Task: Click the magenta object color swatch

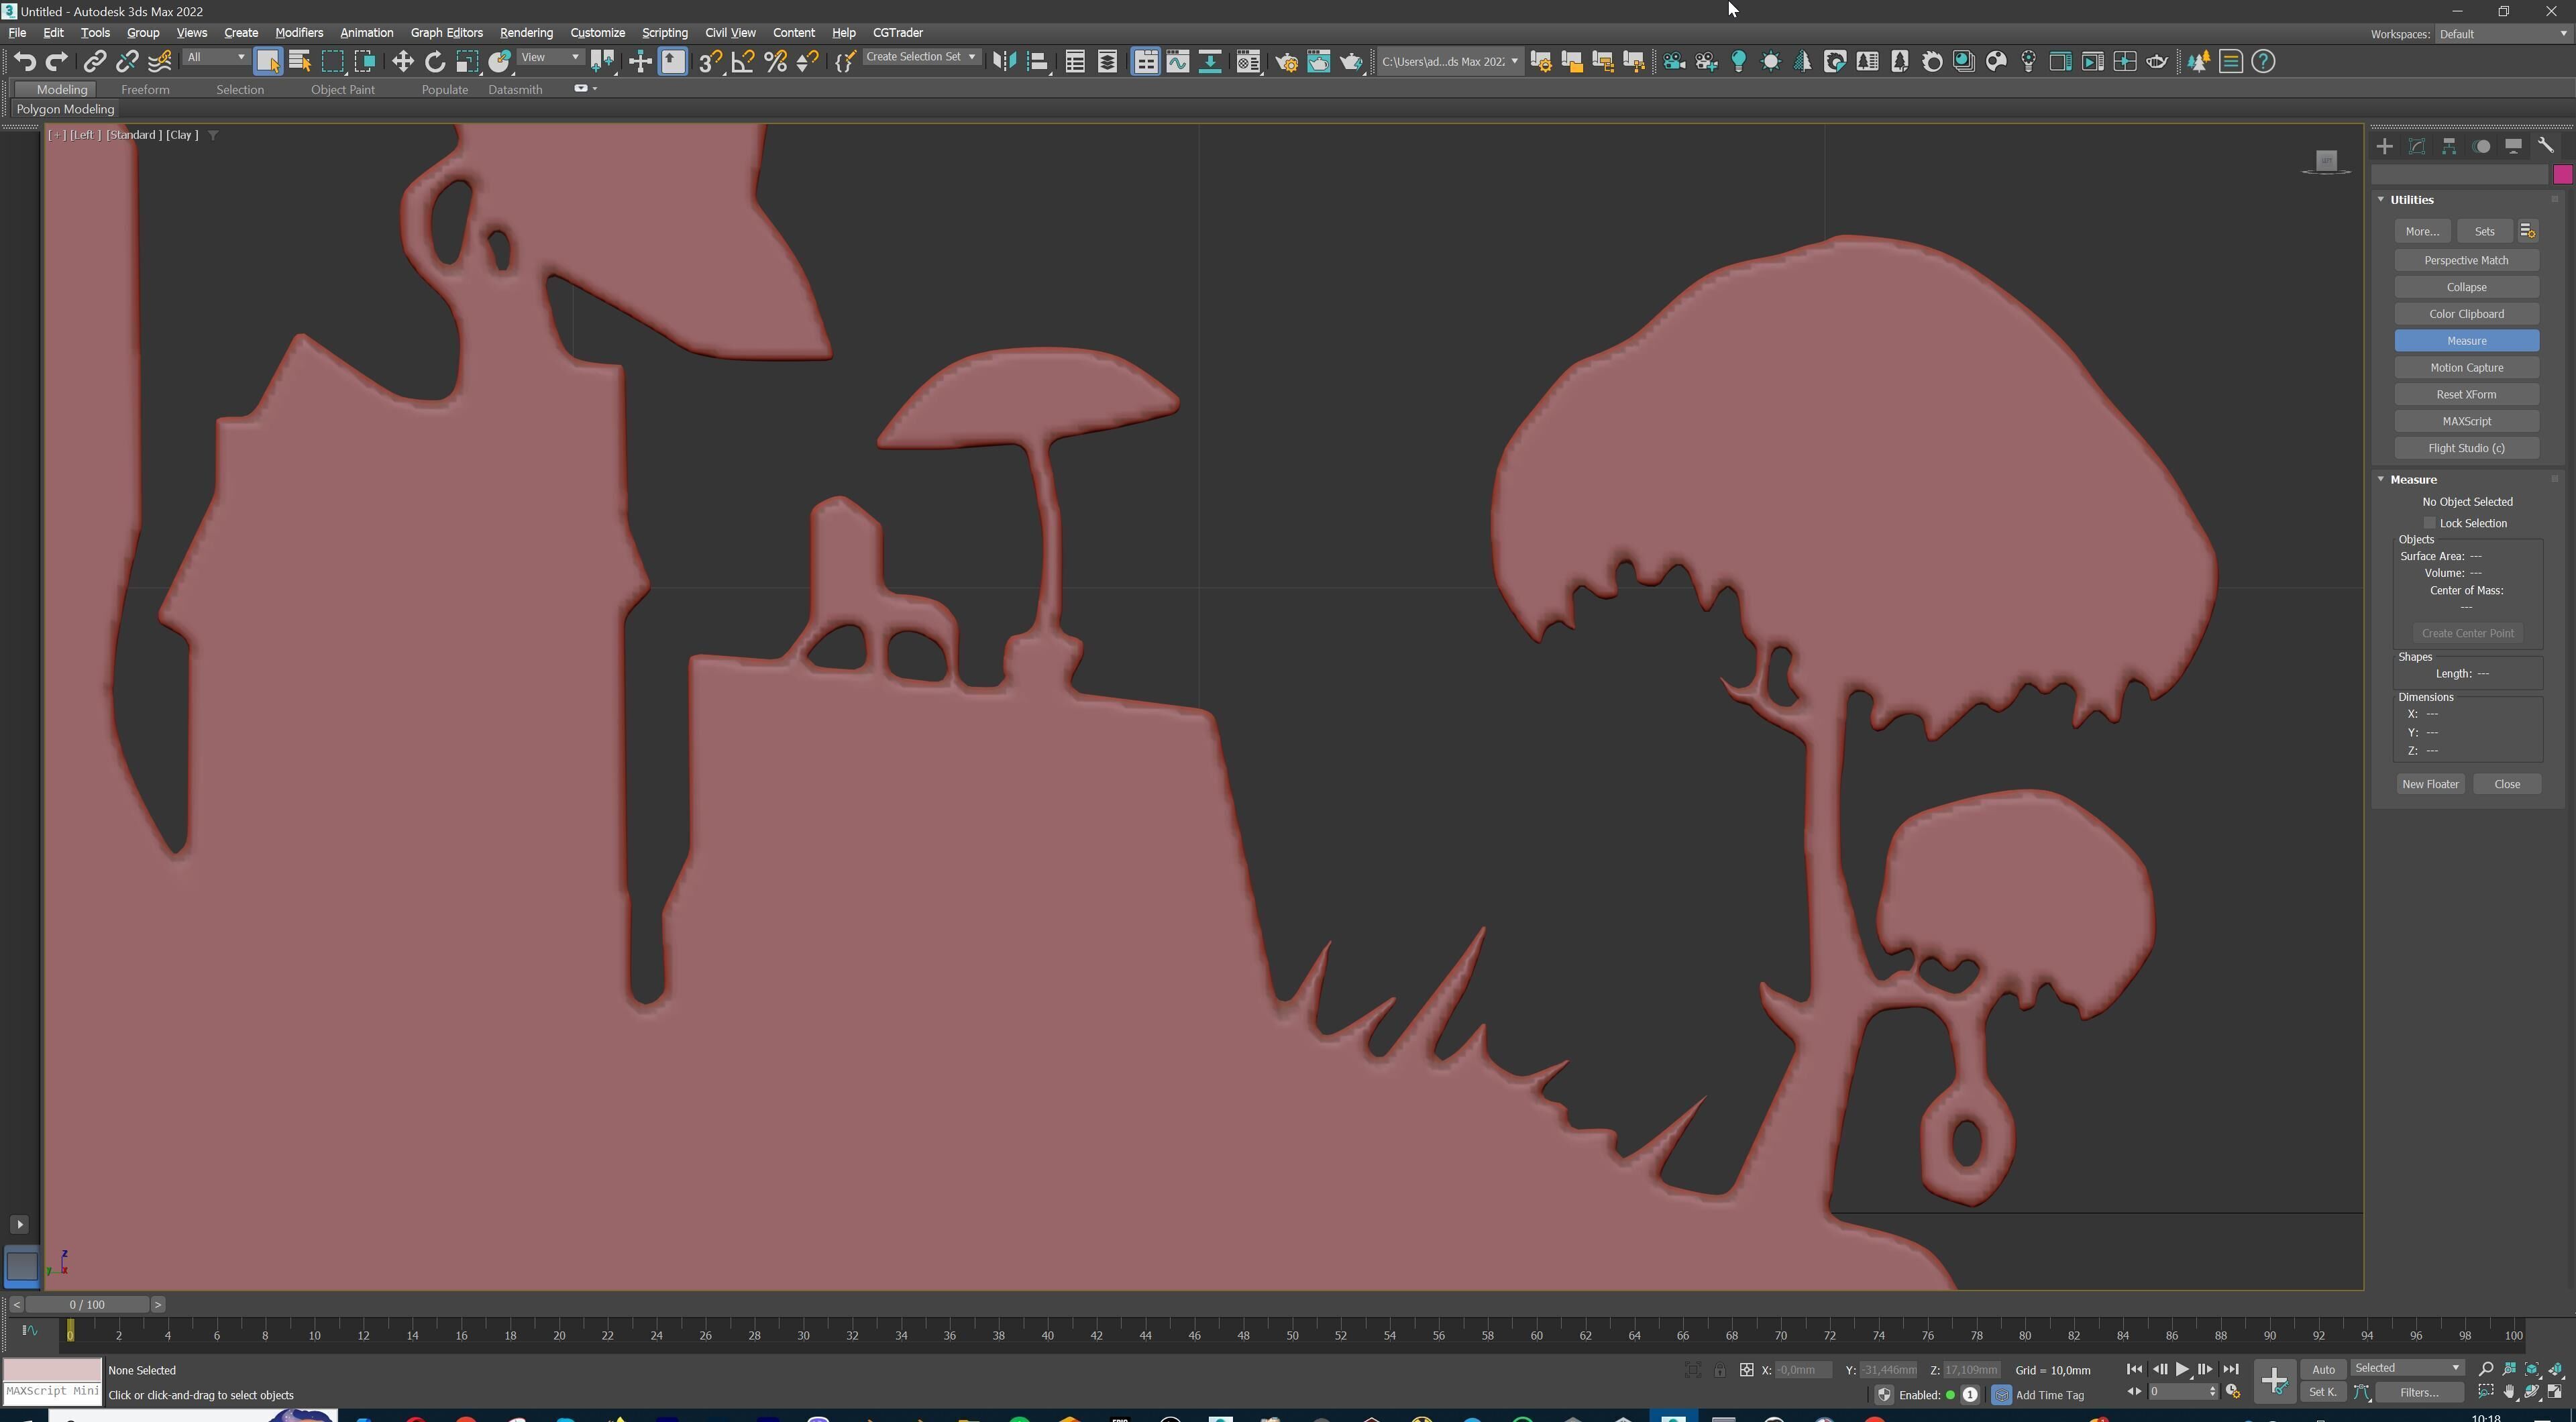Action: coord(2562,175)
